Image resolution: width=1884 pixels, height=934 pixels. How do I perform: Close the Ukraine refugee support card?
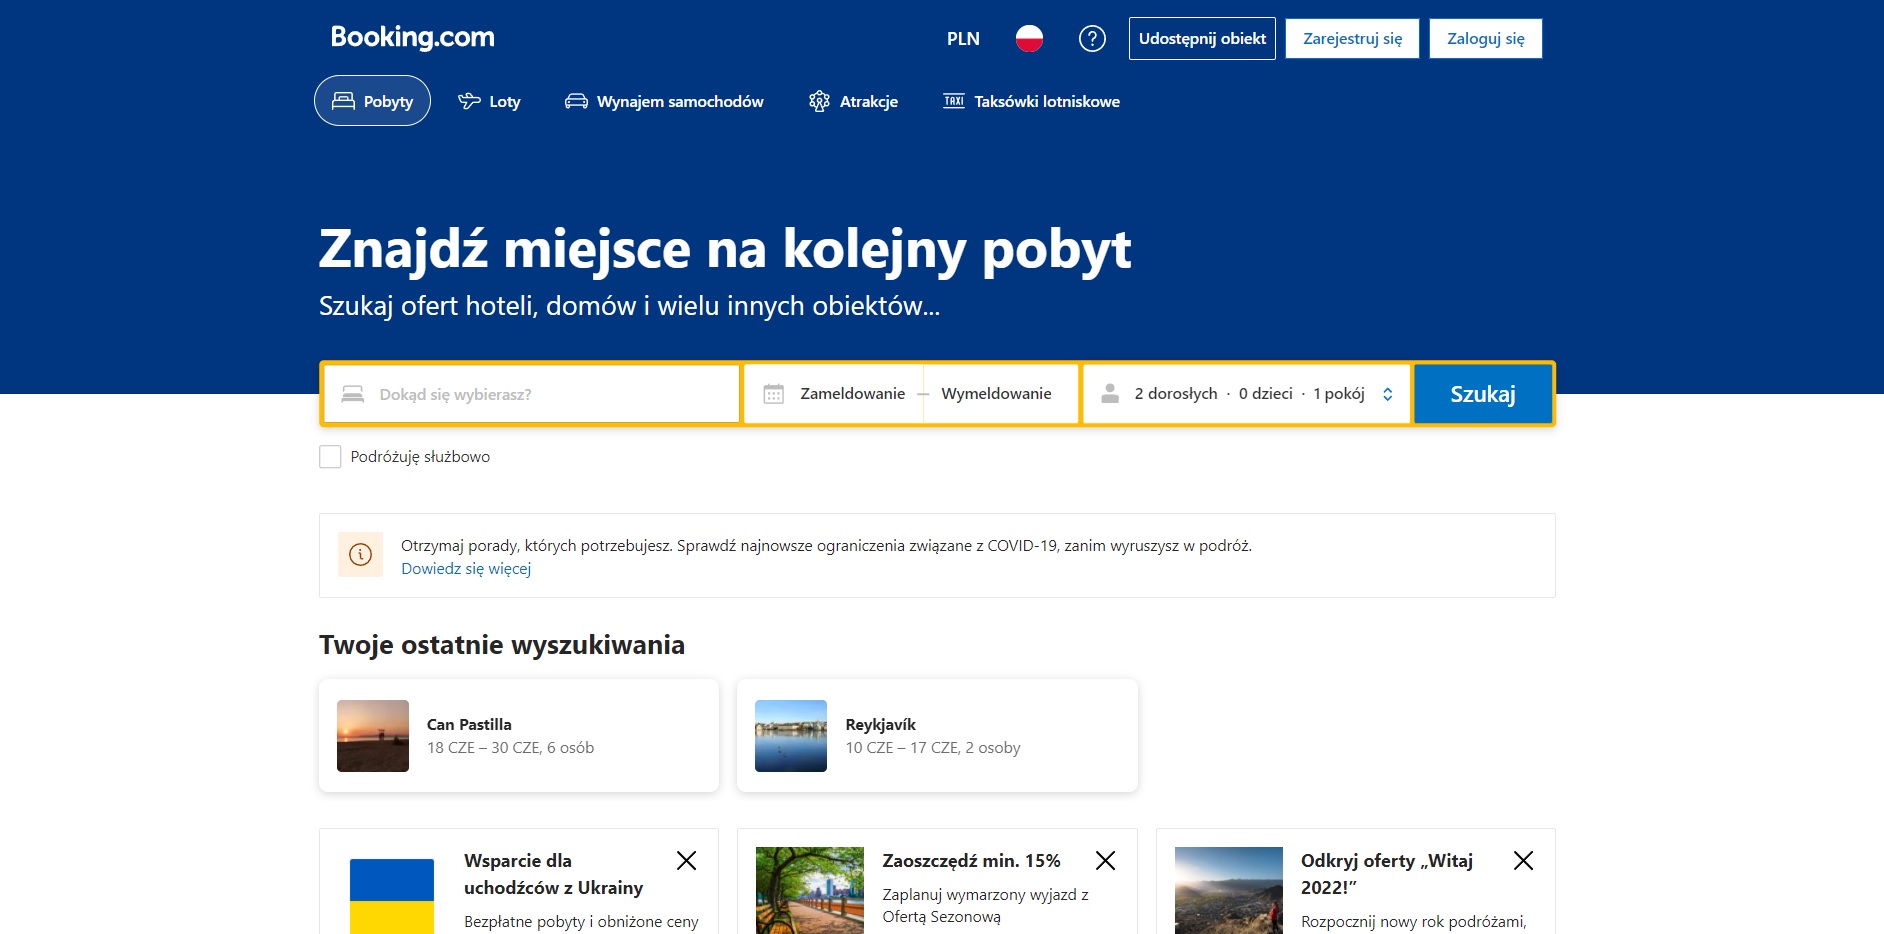[x=687, y=860]
